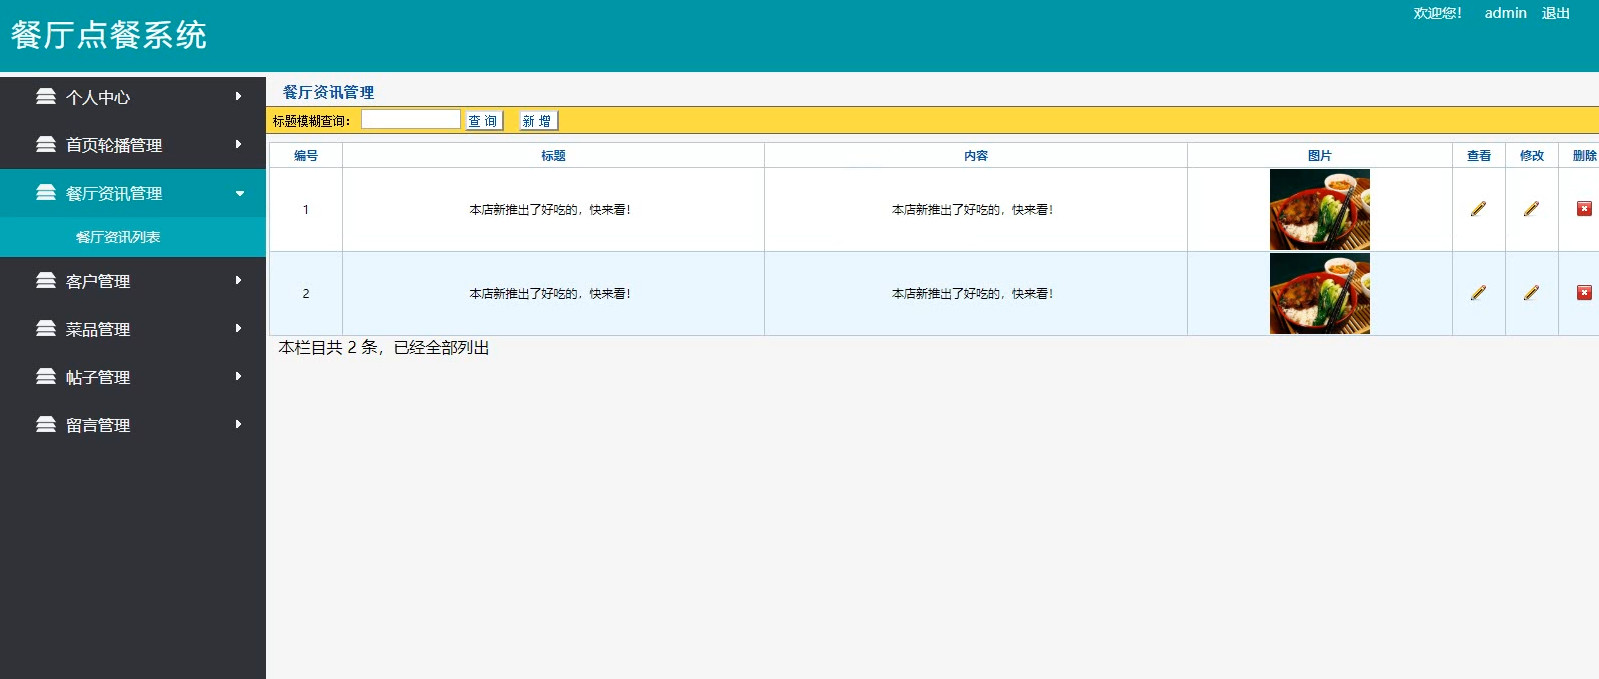
Task: Click the 欢迎您! greeting text
Action: pos(1437,13)
